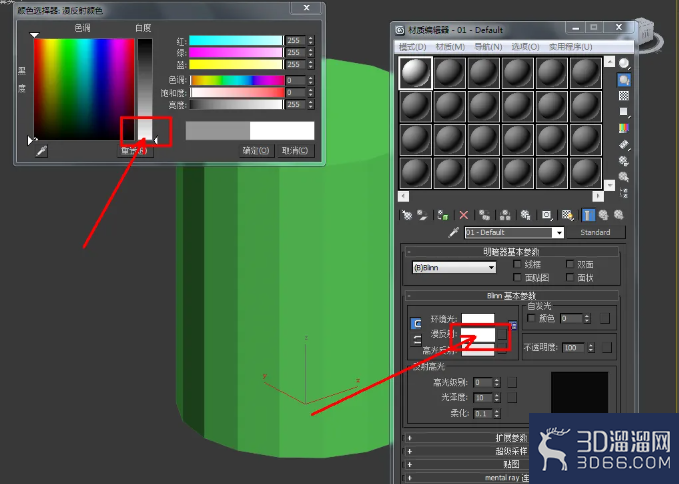This screenshot has height=484, width=679.
Task: Click the map button beside 光泽度
Action: 512,397
